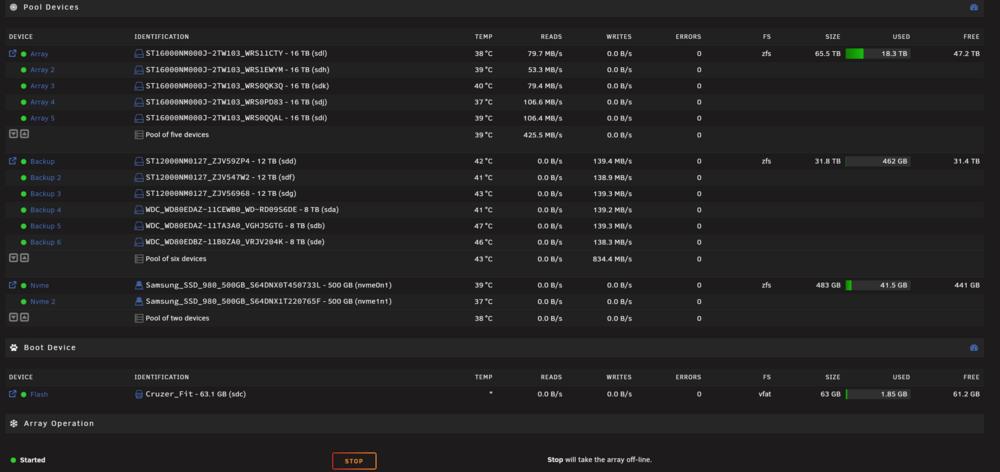The image size is (1000, 472).
Task: Open the Array device link
Action: [39, 54]
